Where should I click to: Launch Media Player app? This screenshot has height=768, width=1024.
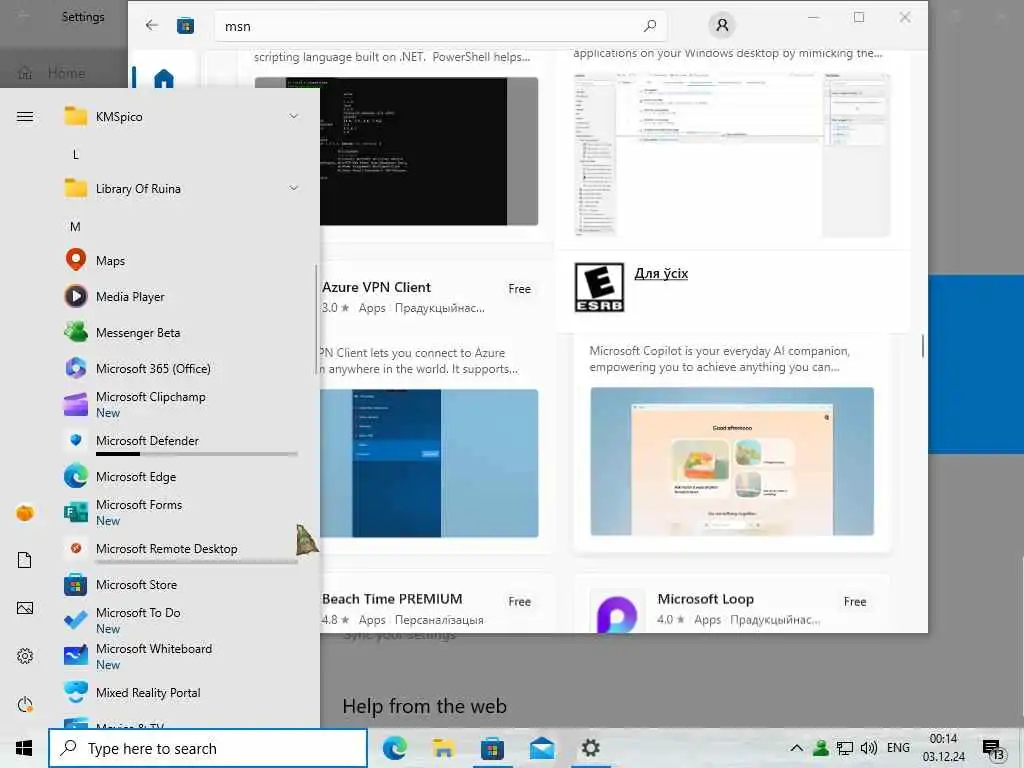(181, 296)
